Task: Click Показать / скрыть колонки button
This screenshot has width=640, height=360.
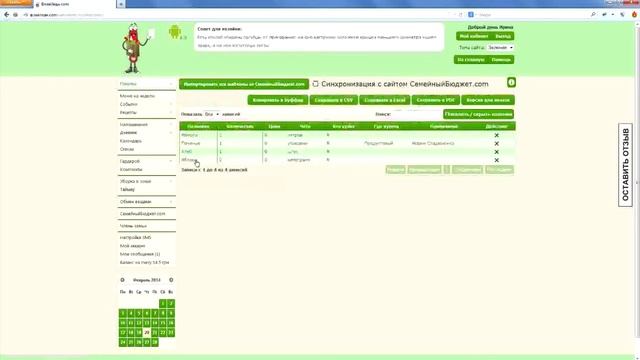Action: pos(478,114)
